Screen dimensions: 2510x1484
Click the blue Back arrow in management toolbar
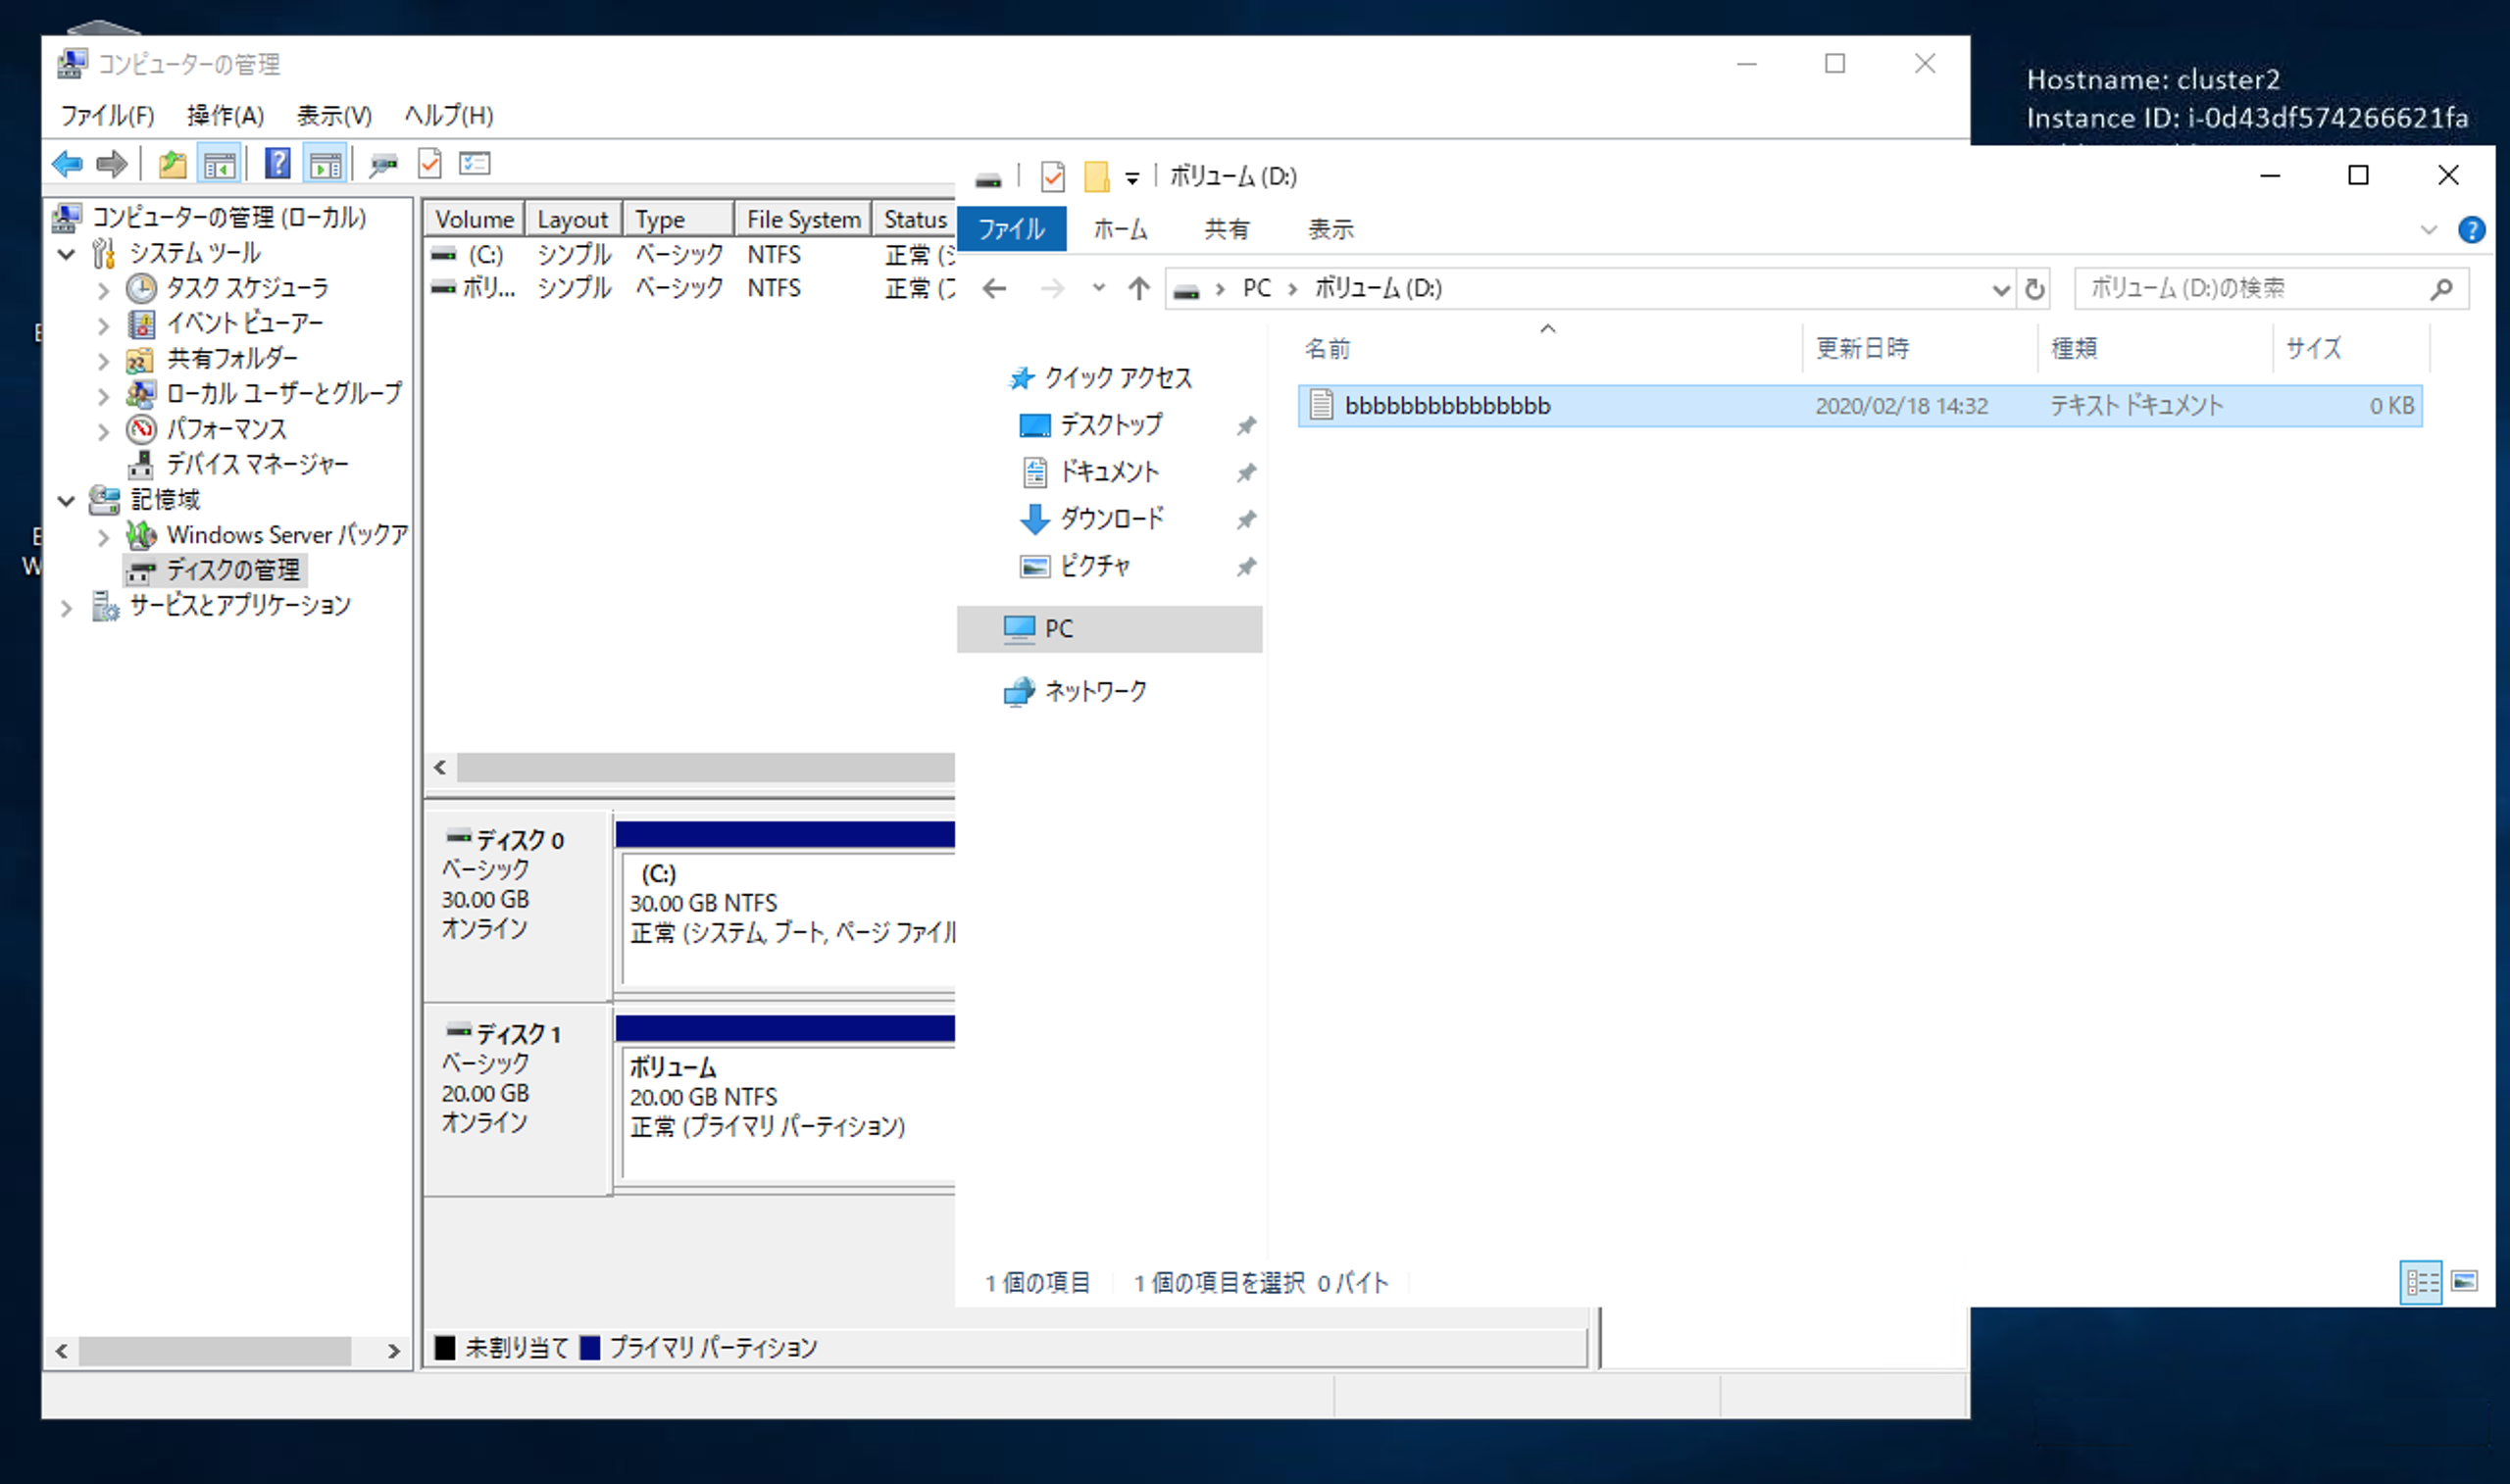(x=68, y=164)
